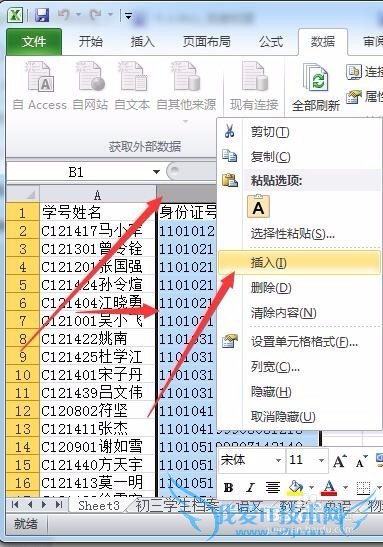Switch to the 开始 ribbon tab

tap(91, 42)
